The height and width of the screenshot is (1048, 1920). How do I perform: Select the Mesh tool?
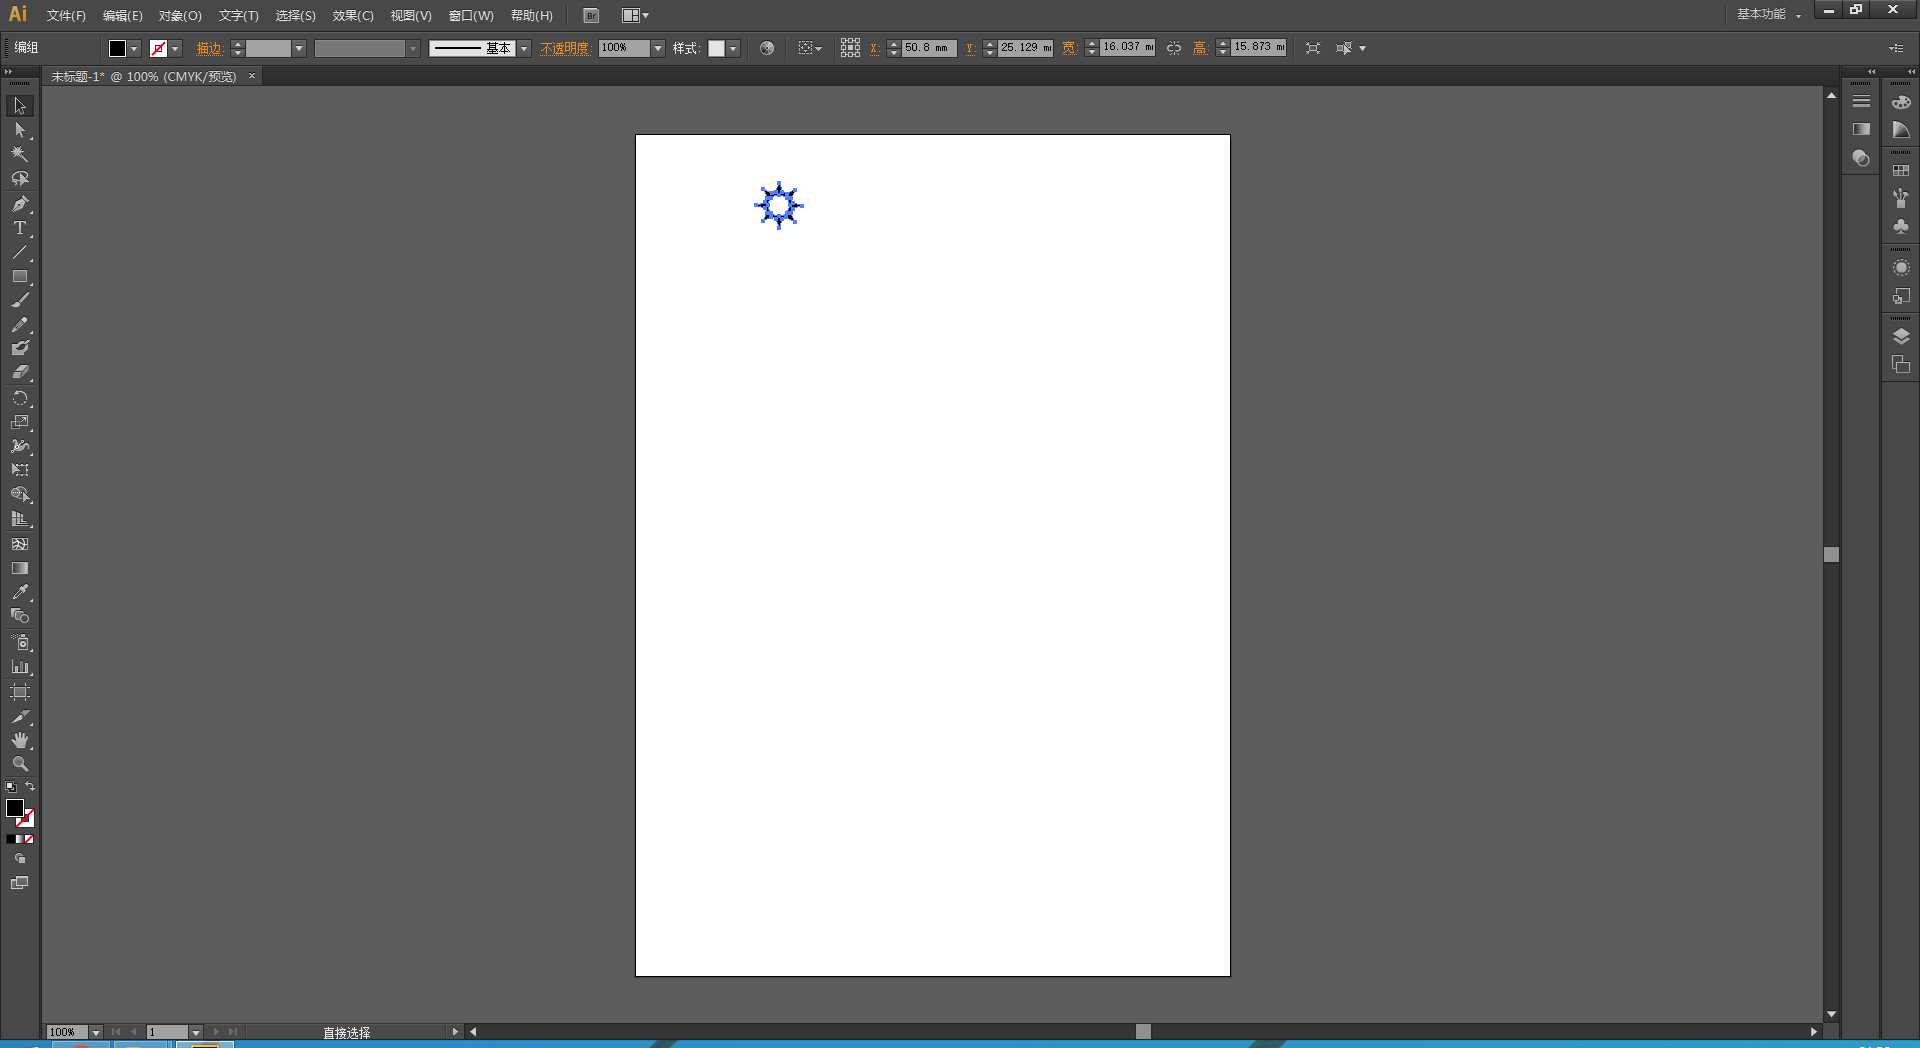pyautogui.click(x=20, y=544)
